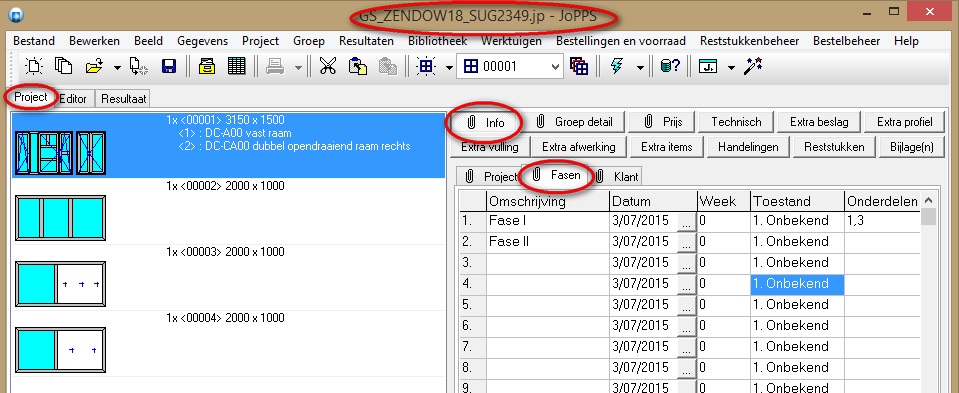Open the Werktuigen menu
Screen dimensions: 959x393
(x=511, y=41)
